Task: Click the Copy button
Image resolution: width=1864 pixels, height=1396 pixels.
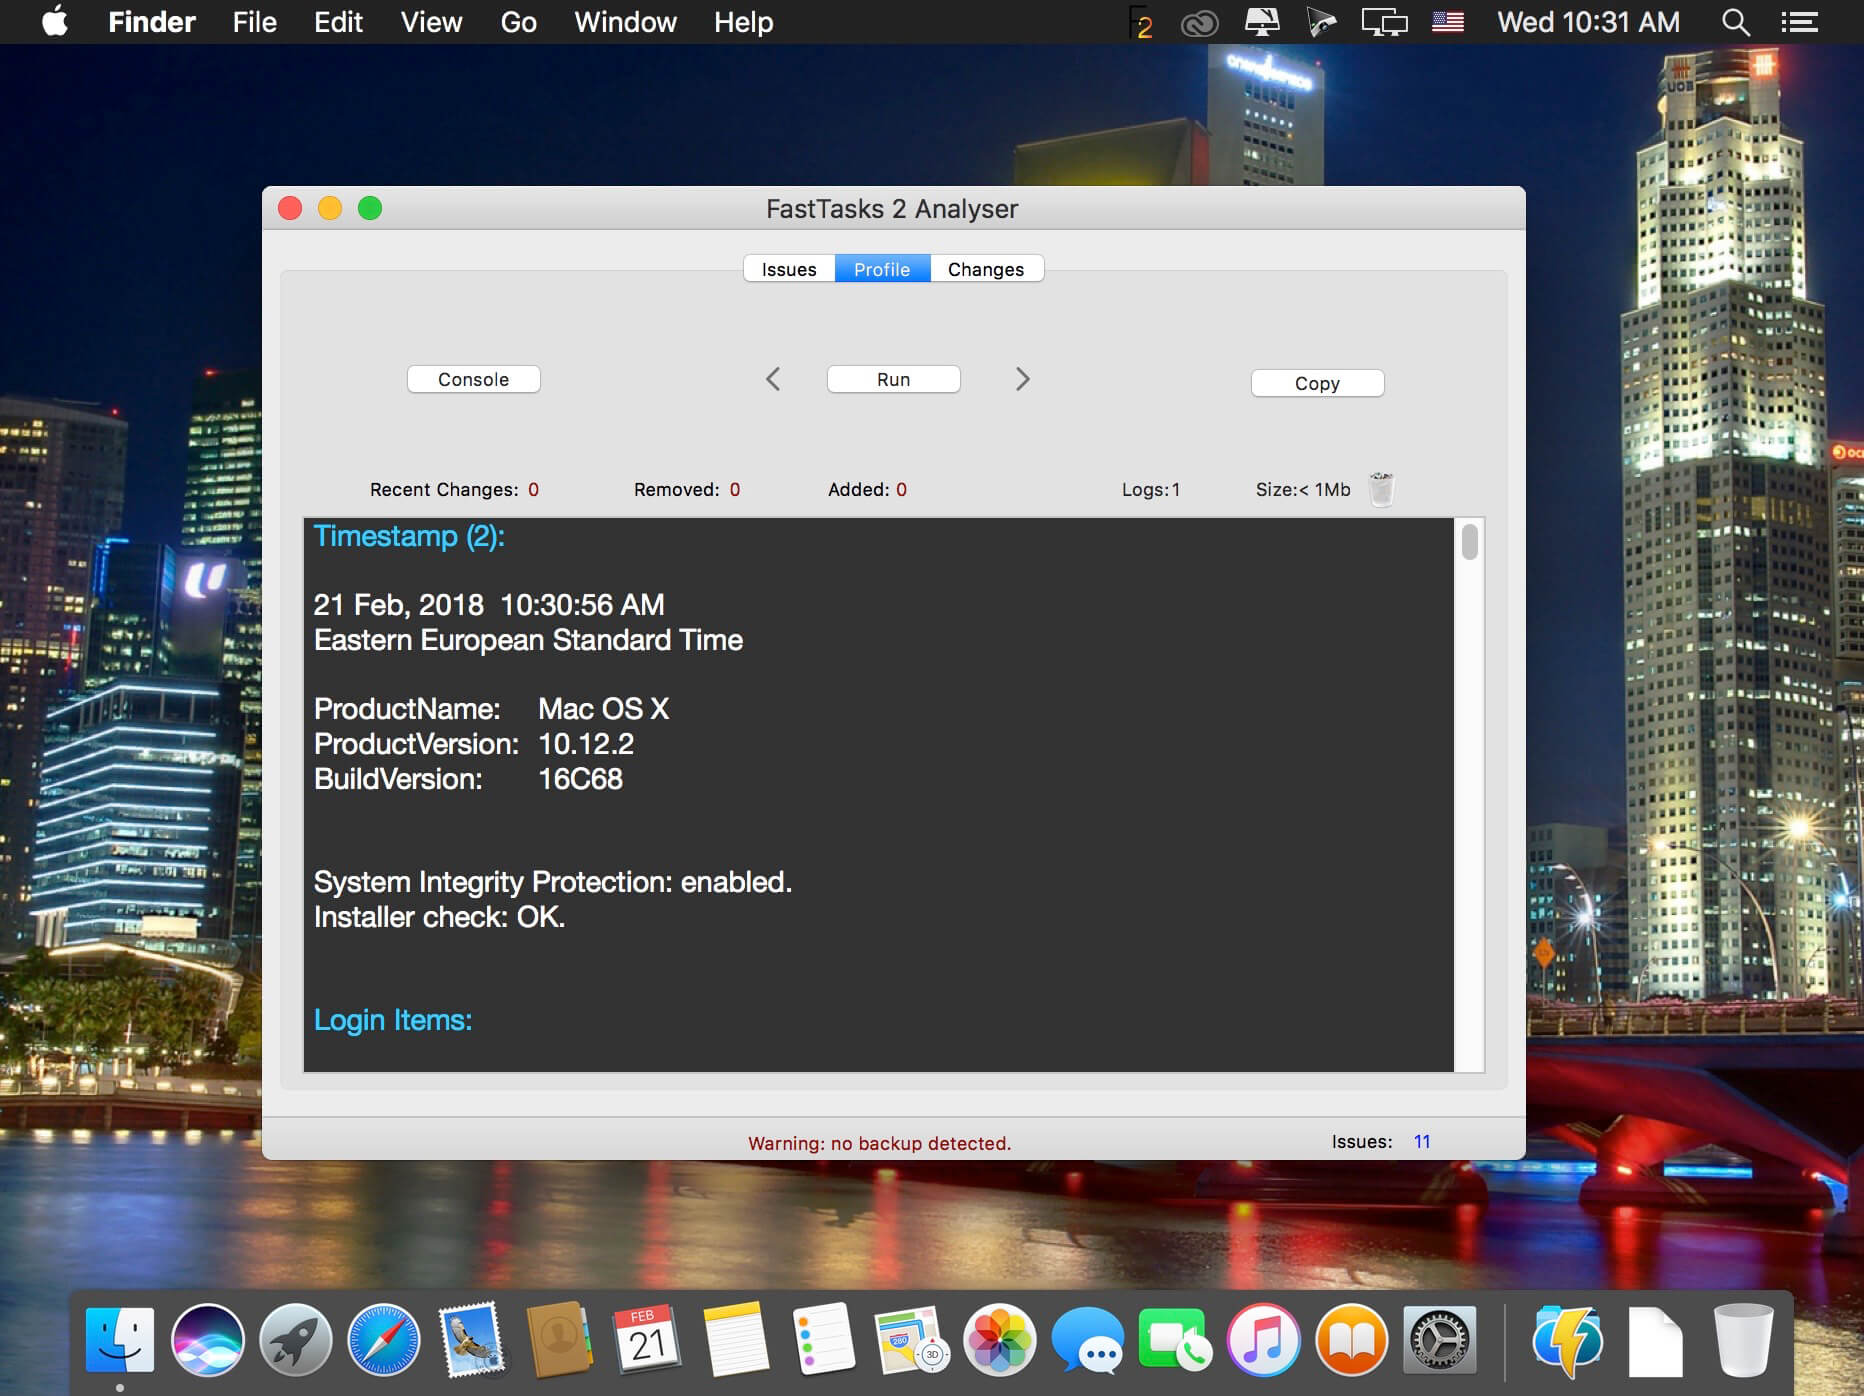Action: [x=1318, y=383]
